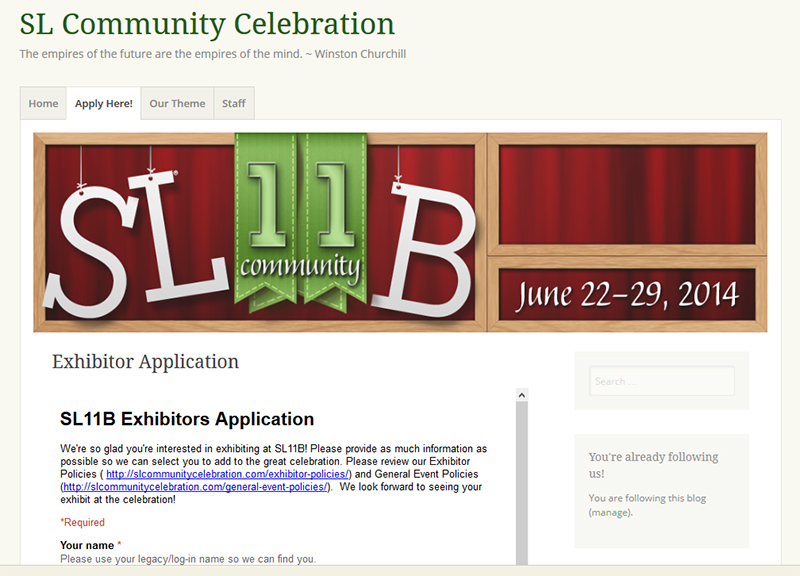
Task: Click the SL11B Exhibitors Application heading
Action: point(187,419)
